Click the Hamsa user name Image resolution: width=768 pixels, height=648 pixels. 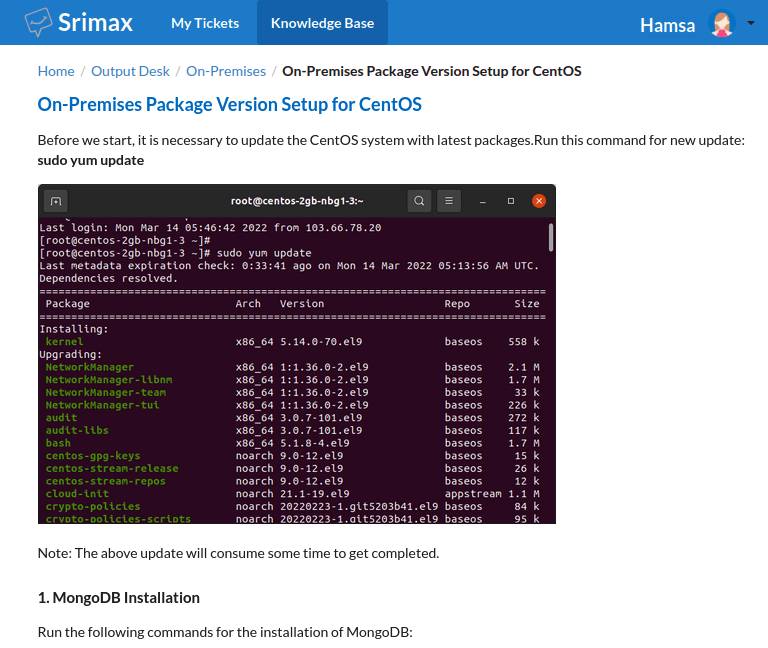click(x=667, y=25)
